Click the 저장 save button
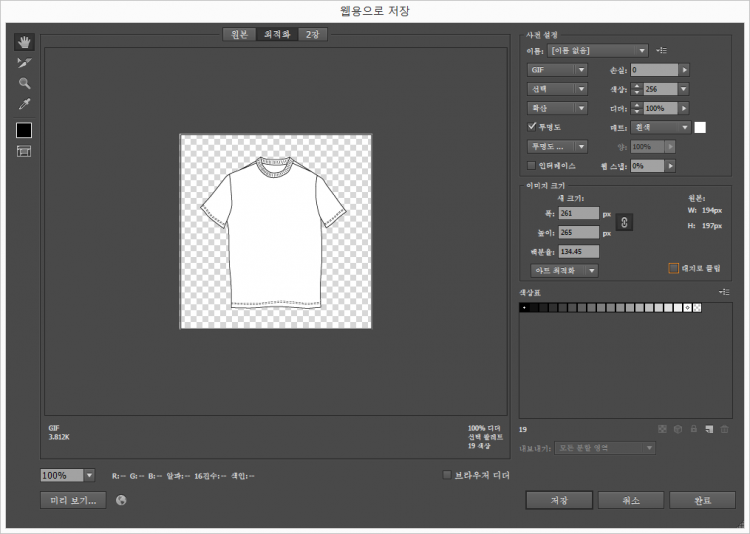The width and height of the screenshot is (750, 534). (x=559, y=501)
